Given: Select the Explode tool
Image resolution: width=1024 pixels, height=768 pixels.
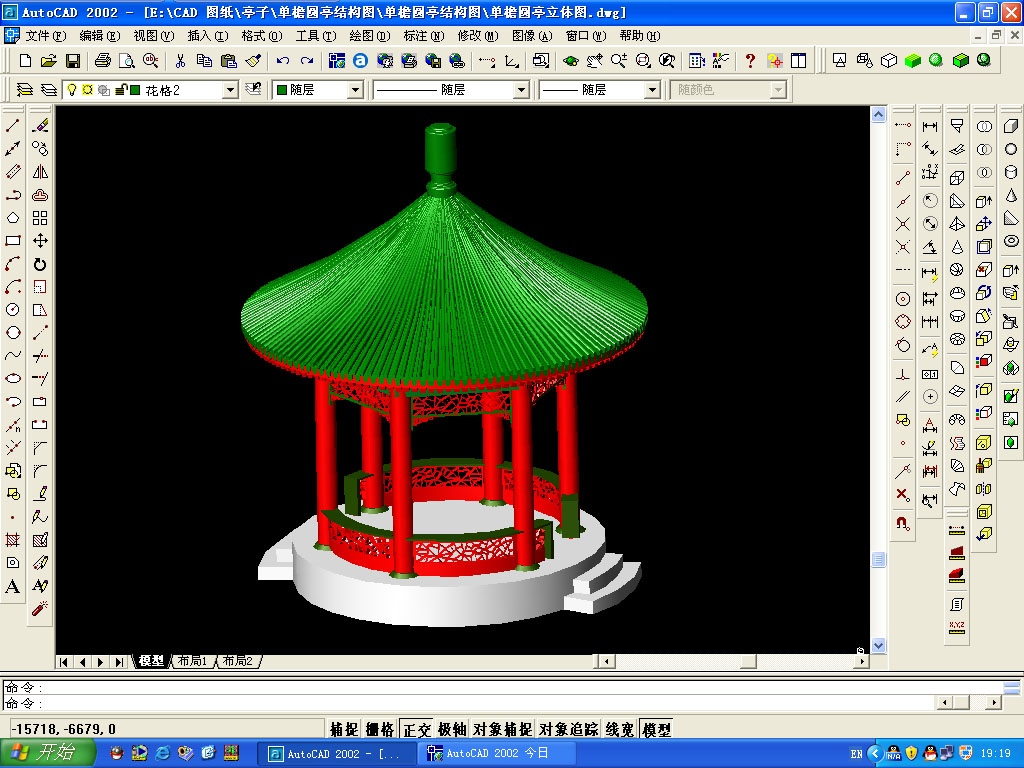Looking at the screenshot, I should click(40, 609).
